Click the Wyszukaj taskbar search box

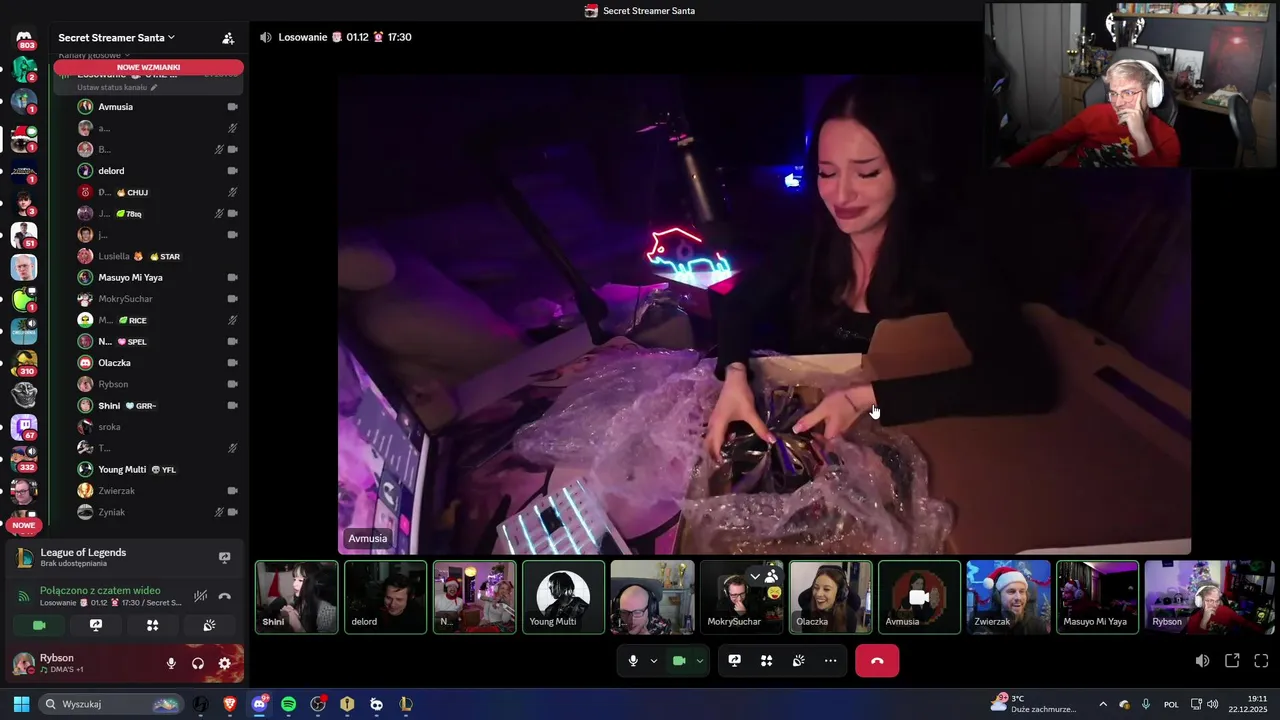pyautogui.click(x=111, y=704)
